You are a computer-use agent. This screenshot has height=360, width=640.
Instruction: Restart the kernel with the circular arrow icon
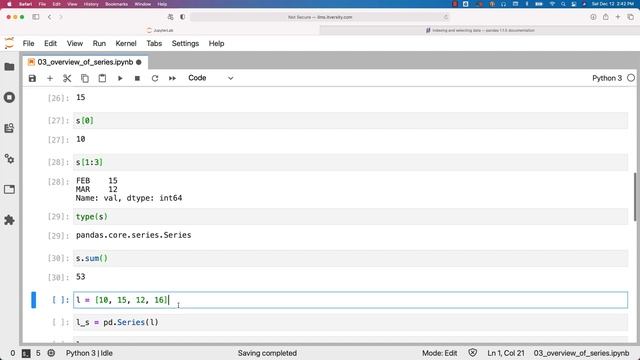(155, 78)
